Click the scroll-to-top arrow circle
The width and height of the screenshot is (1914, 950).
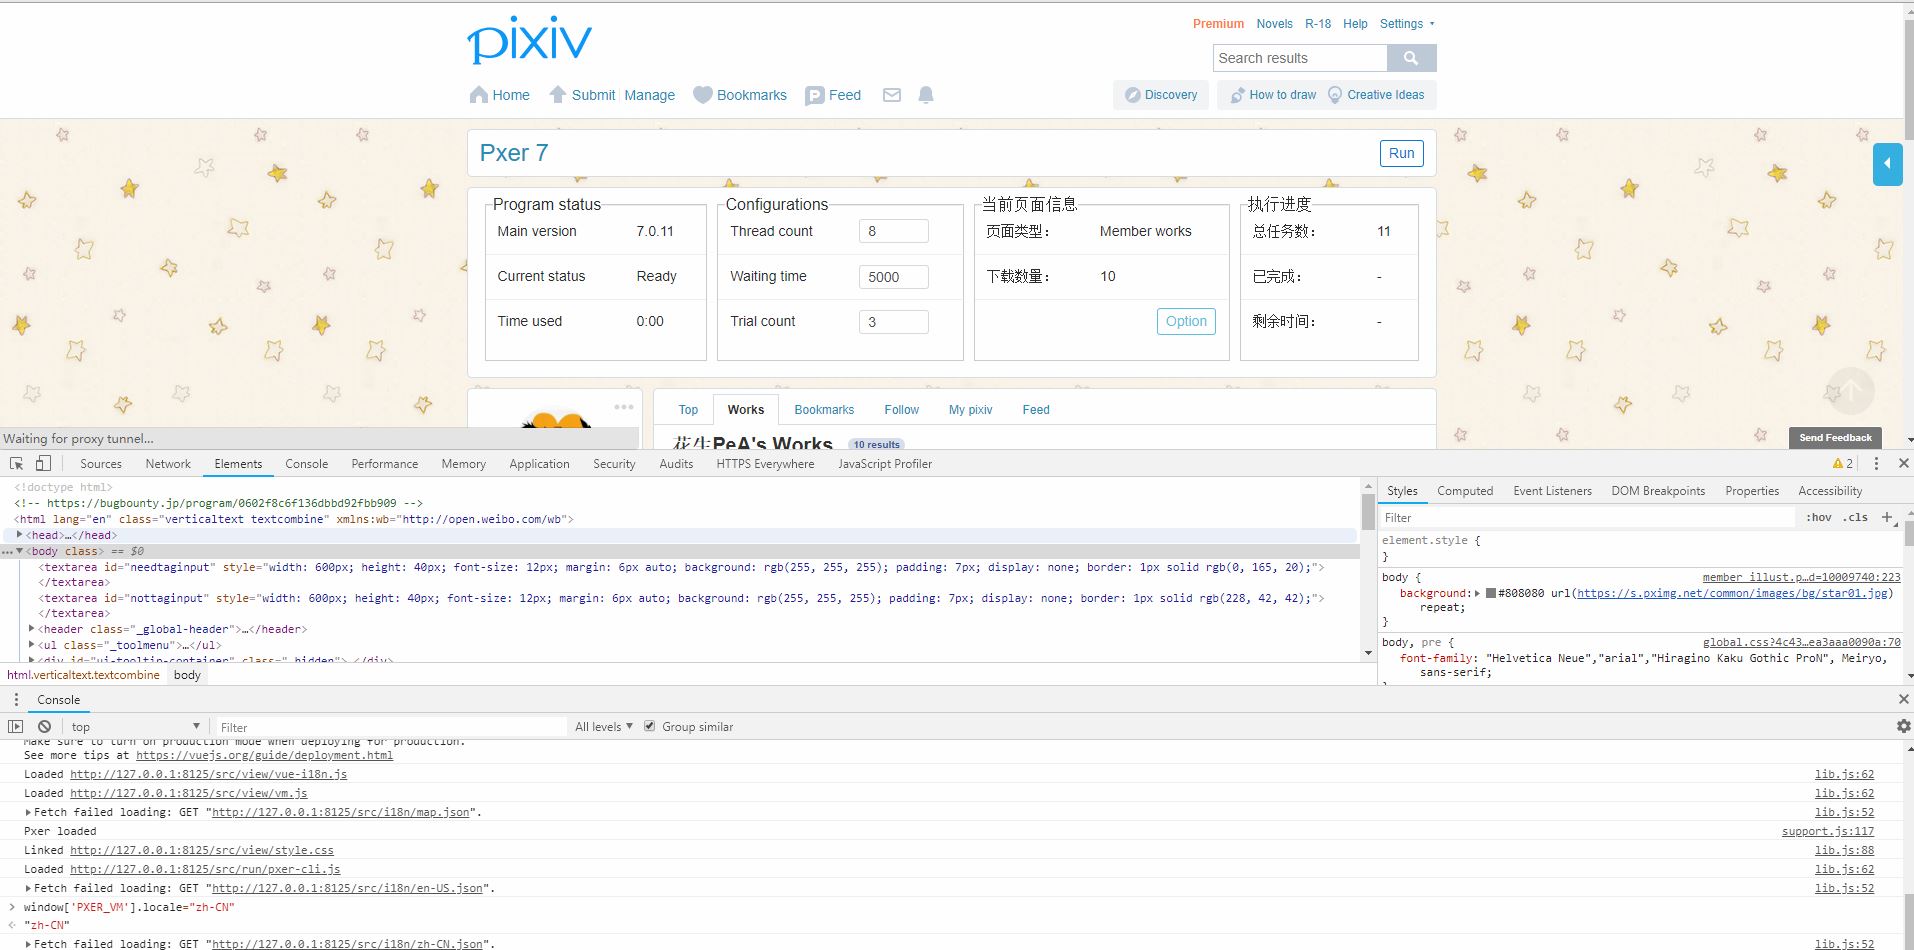1851,391
